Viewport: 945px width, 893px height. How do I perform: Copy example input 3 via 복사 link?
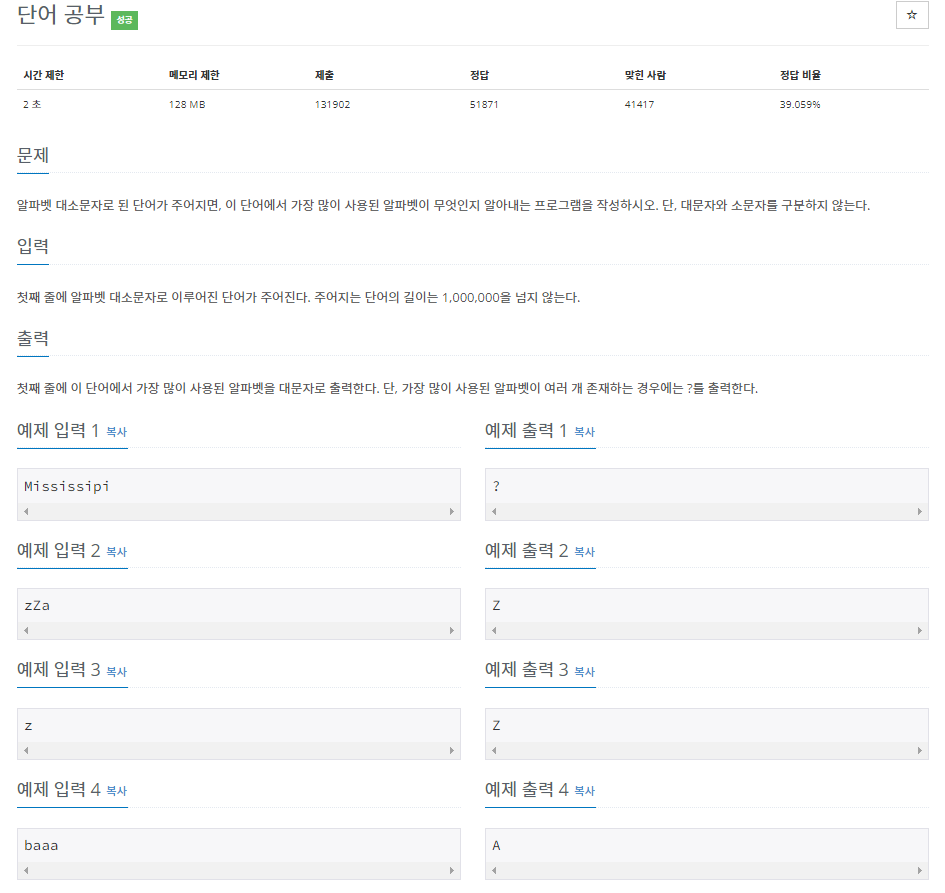[x=116, y=672]
